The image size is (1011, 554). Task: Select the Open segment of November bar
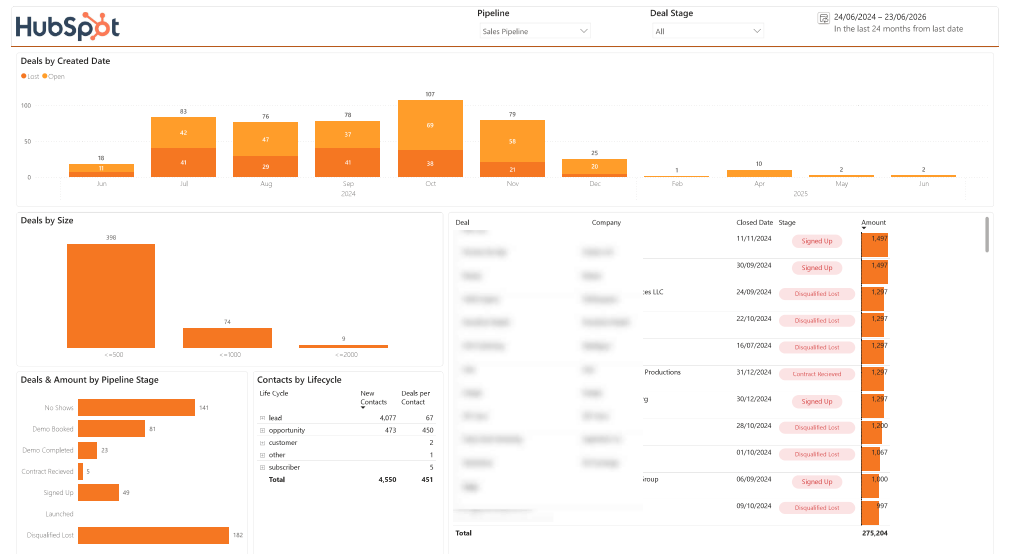pyautogui.click(x=512, y=141)
